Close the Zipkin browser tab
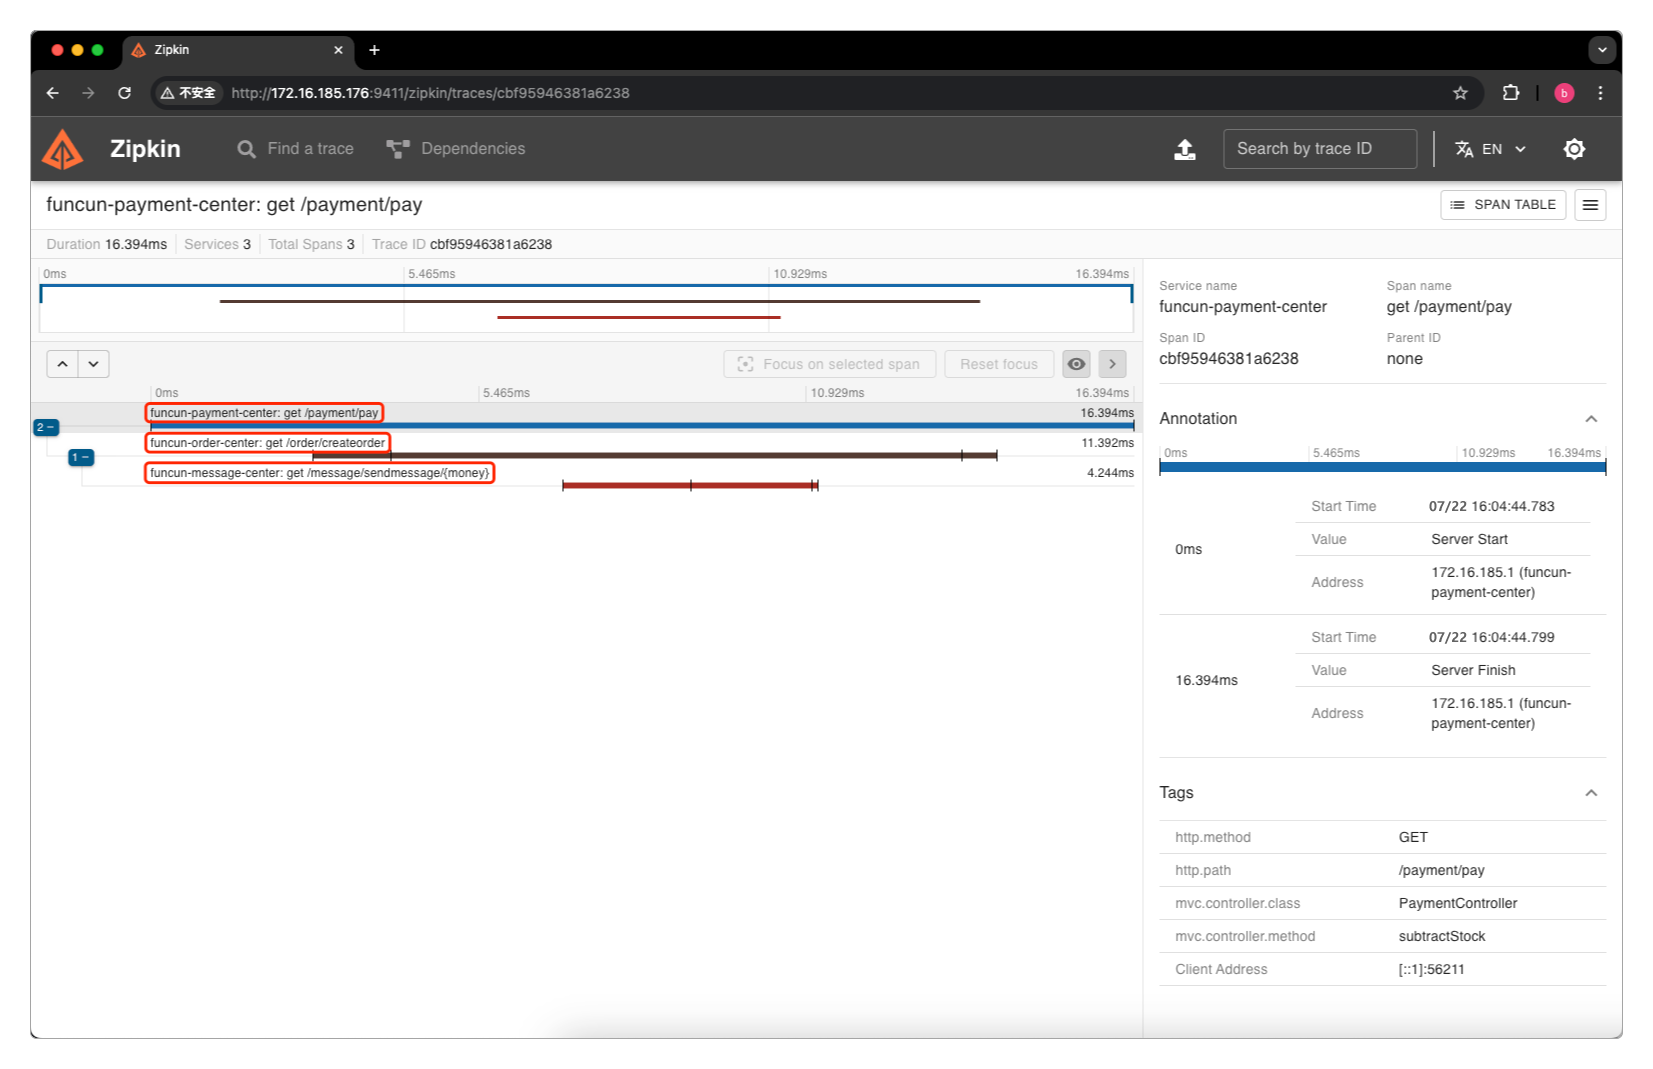The width and height of the screenshot is (1653, 1069). pos(338,50)
